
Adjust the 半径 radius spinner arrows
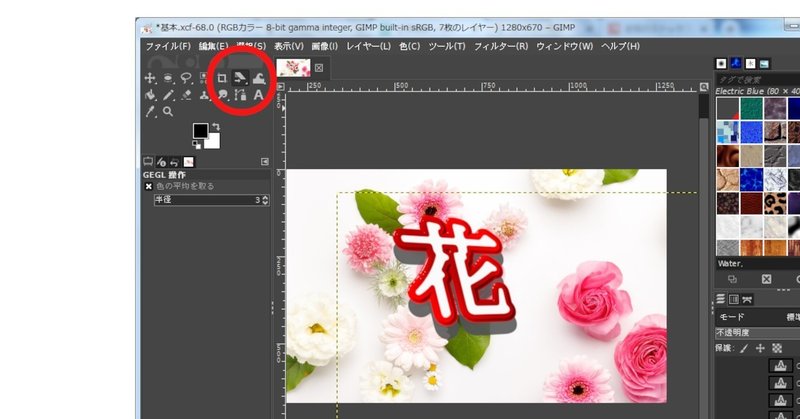pos(265,200)
